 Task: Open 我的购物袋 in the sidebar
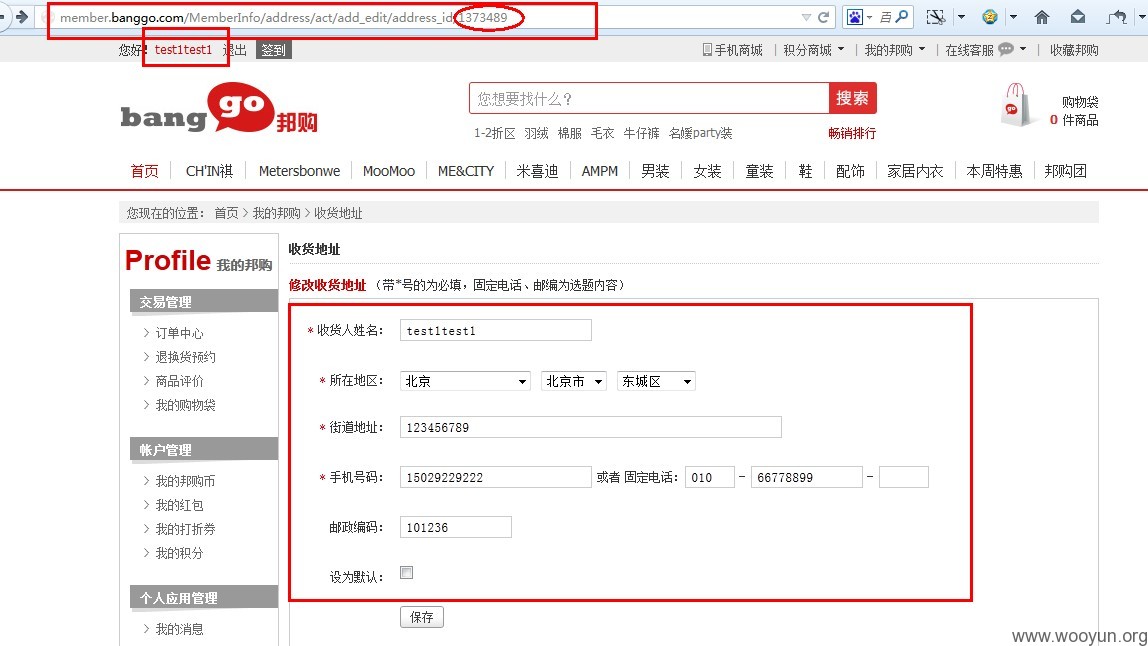(185, 405)
